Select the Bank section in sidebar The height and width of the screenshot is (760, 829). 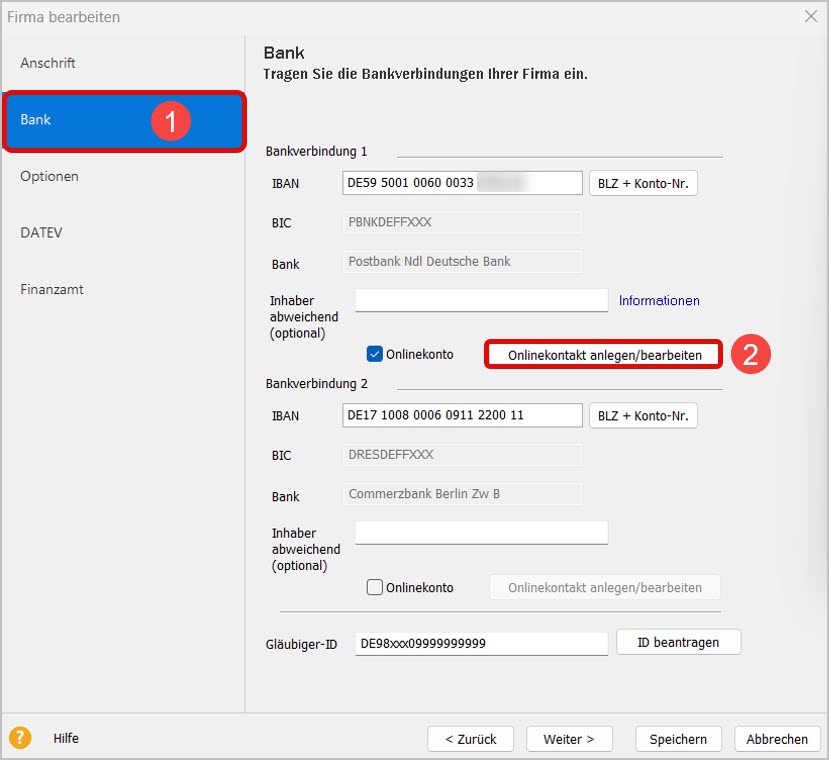[x=36, y=120]
